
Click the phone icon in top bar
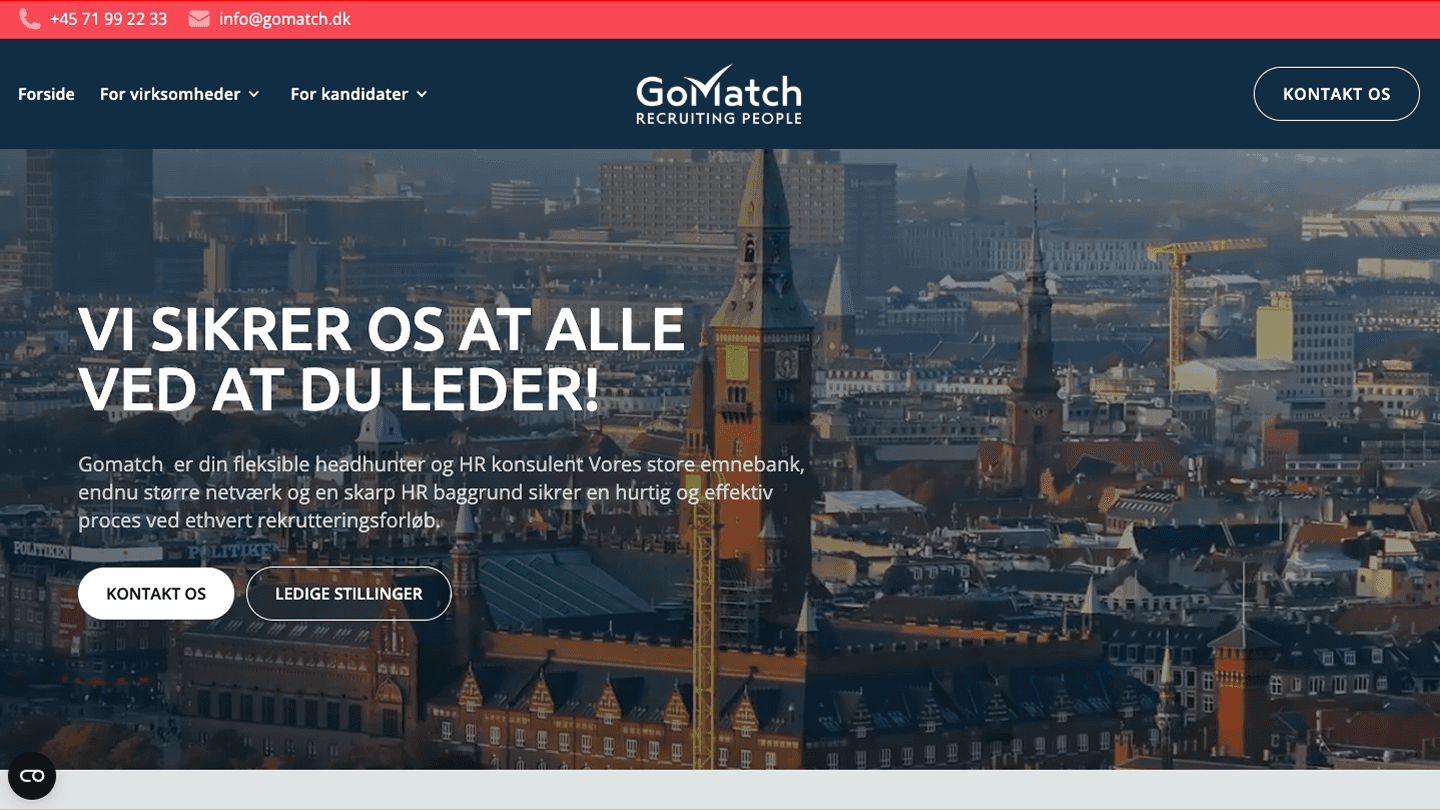point(29,19)
